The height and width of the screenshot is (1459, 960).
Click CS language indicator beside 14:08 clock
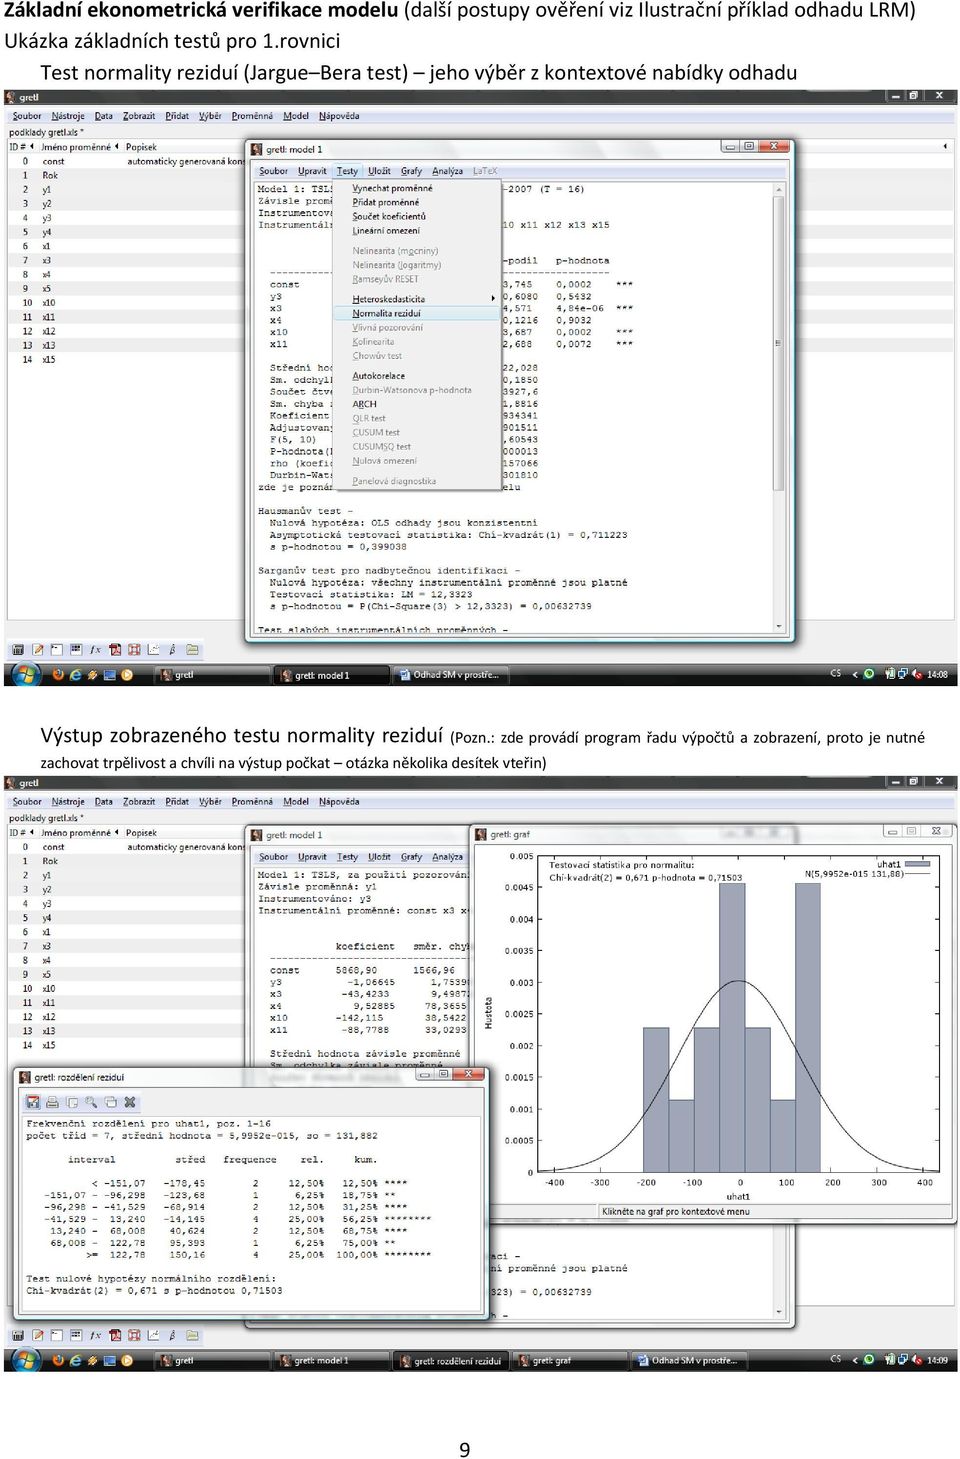(x=836, y=674)
